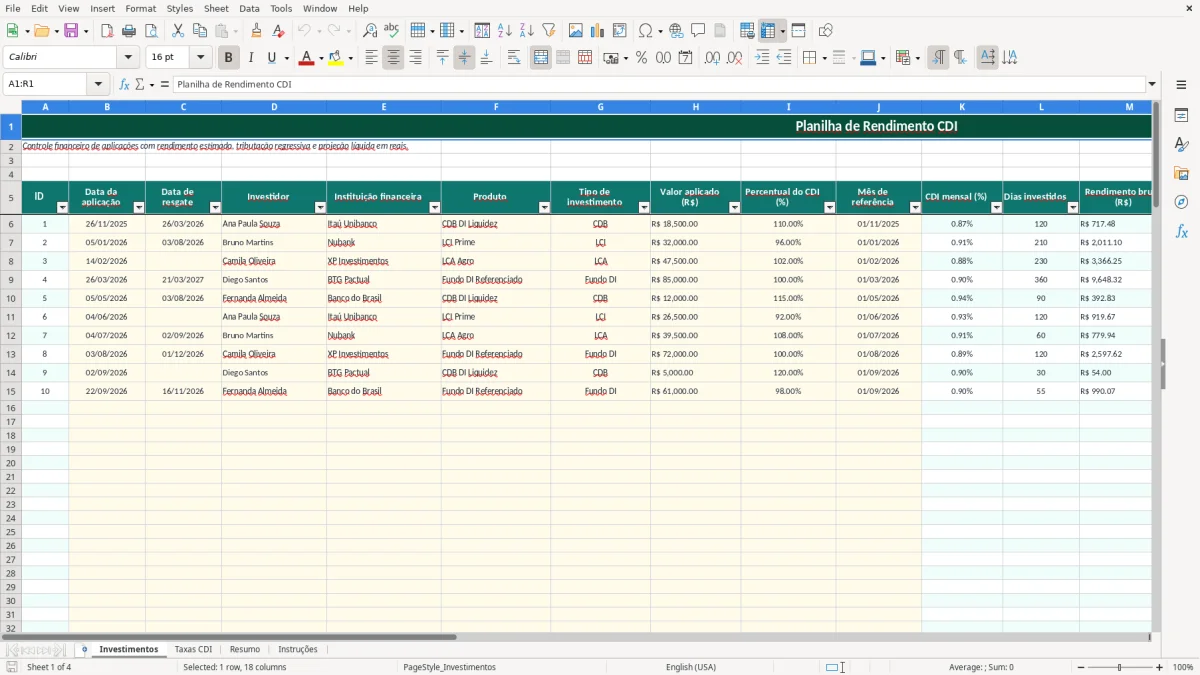Click the Increase Indent icon
The height and width of the screenshot is (675, 1200).
(762, 58)
